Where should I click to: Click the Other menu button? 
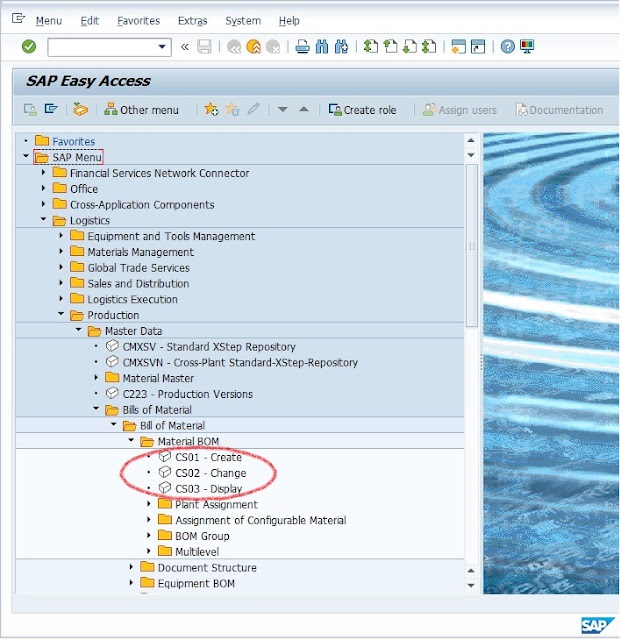click(x=141, y=110)
